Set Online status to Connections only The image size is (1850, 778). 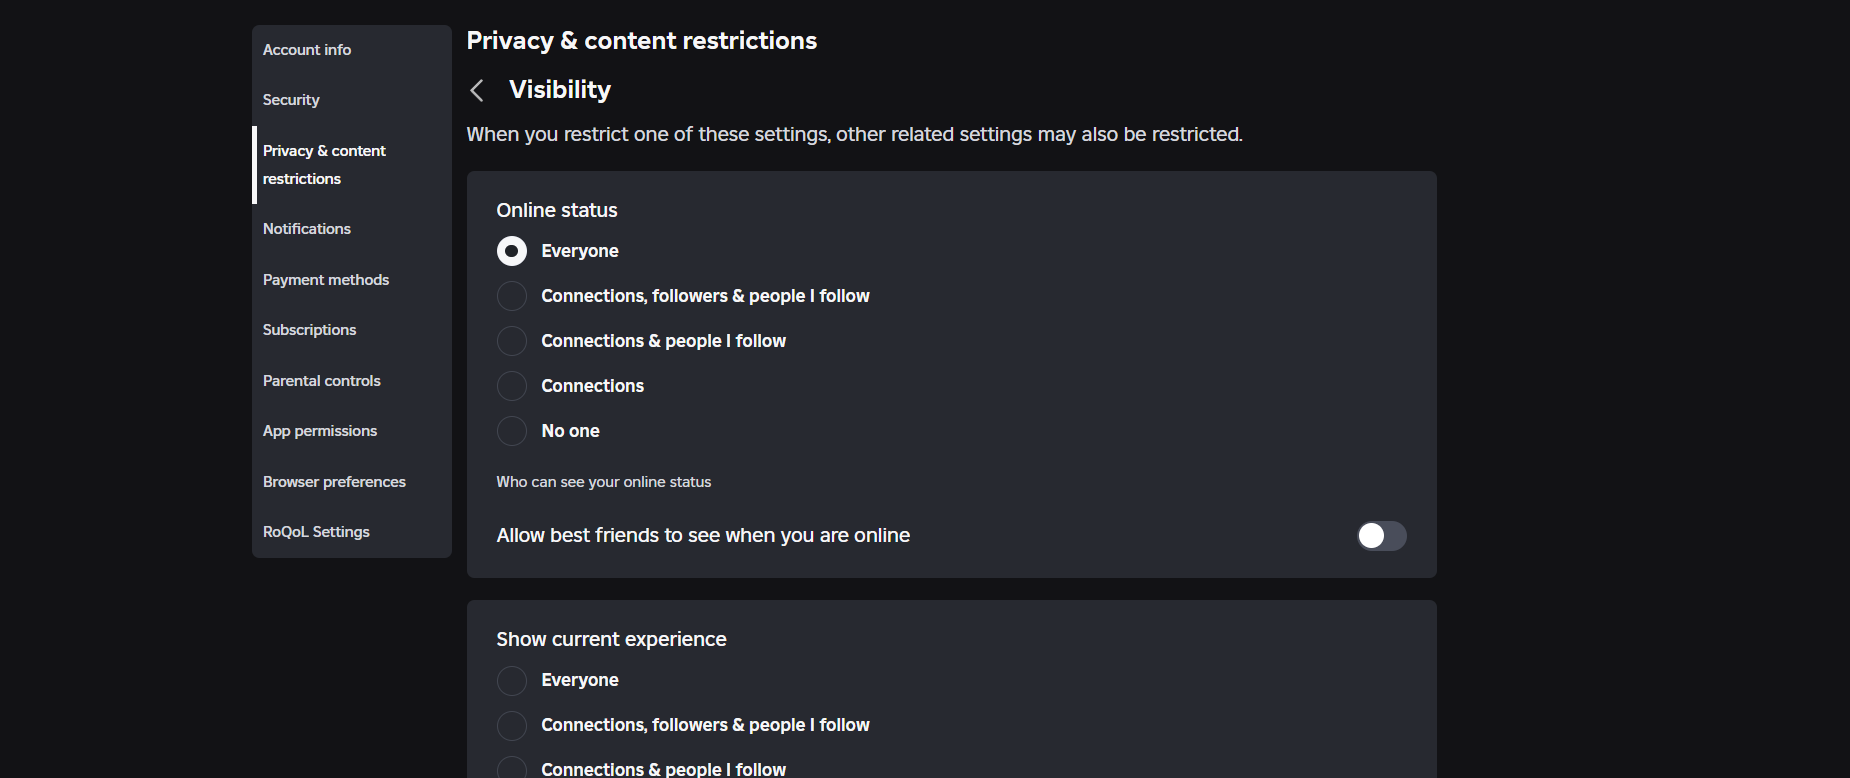(512, 386)
